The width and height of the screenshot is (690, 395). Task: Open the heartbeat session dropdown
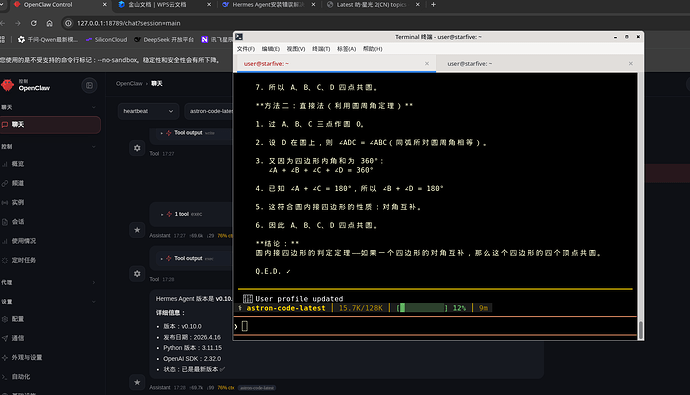pos(148,111)
